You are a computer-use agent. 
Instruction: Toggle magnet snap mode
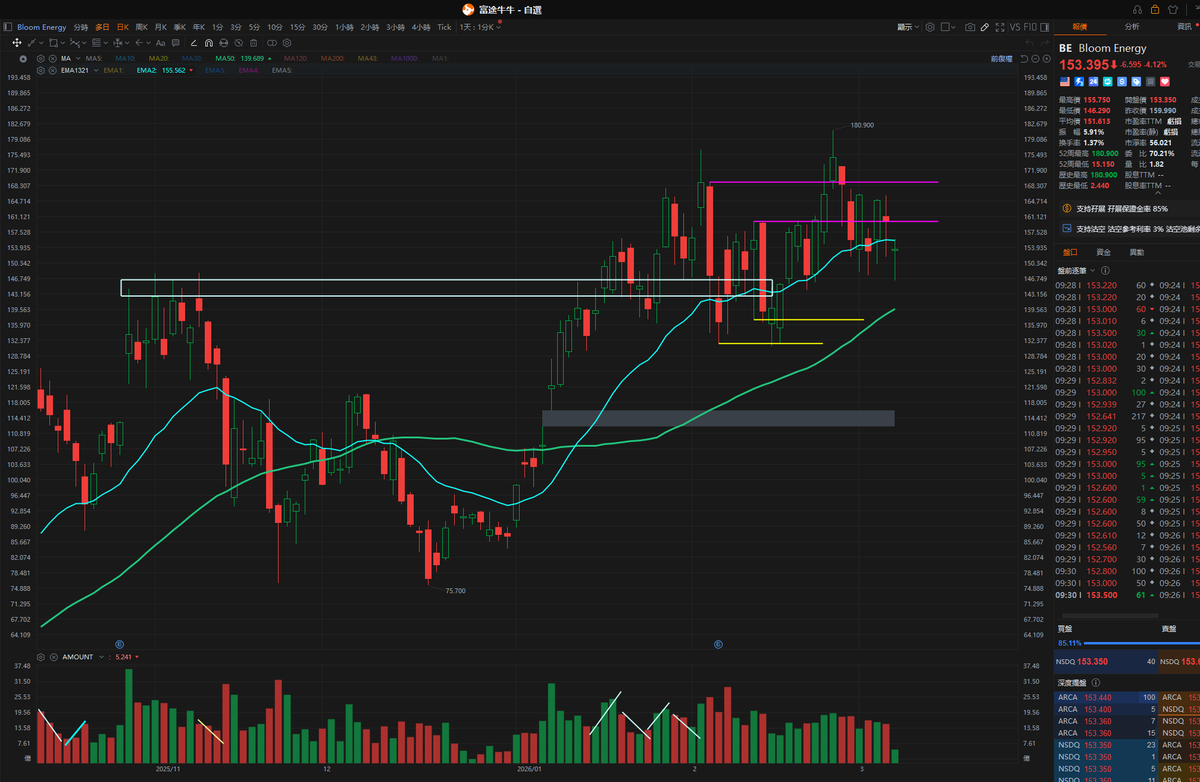[x=208, y=43]
